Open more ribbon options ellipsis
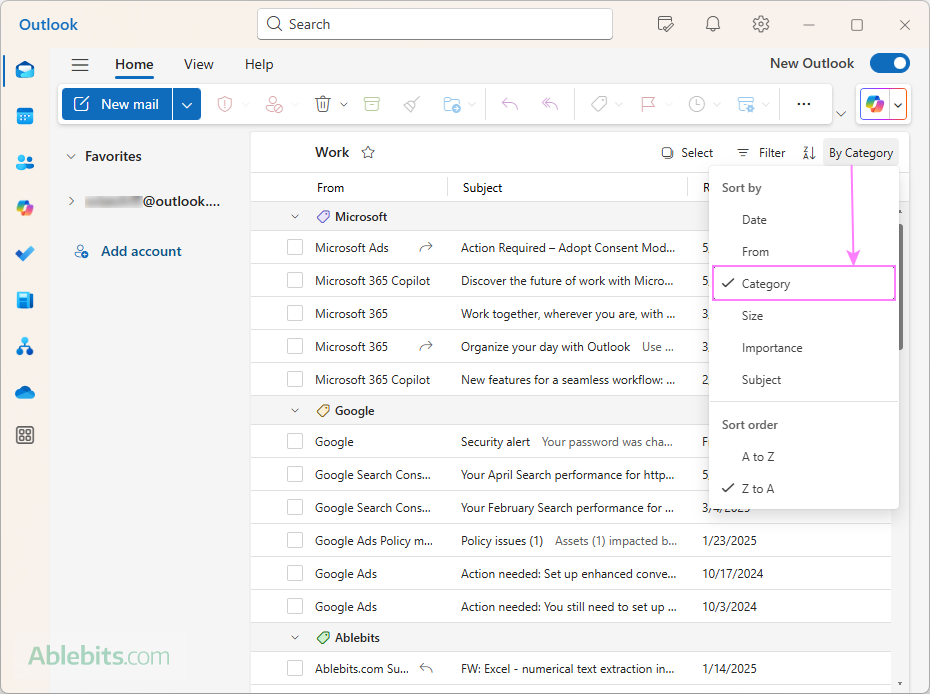 pos(804,104)
